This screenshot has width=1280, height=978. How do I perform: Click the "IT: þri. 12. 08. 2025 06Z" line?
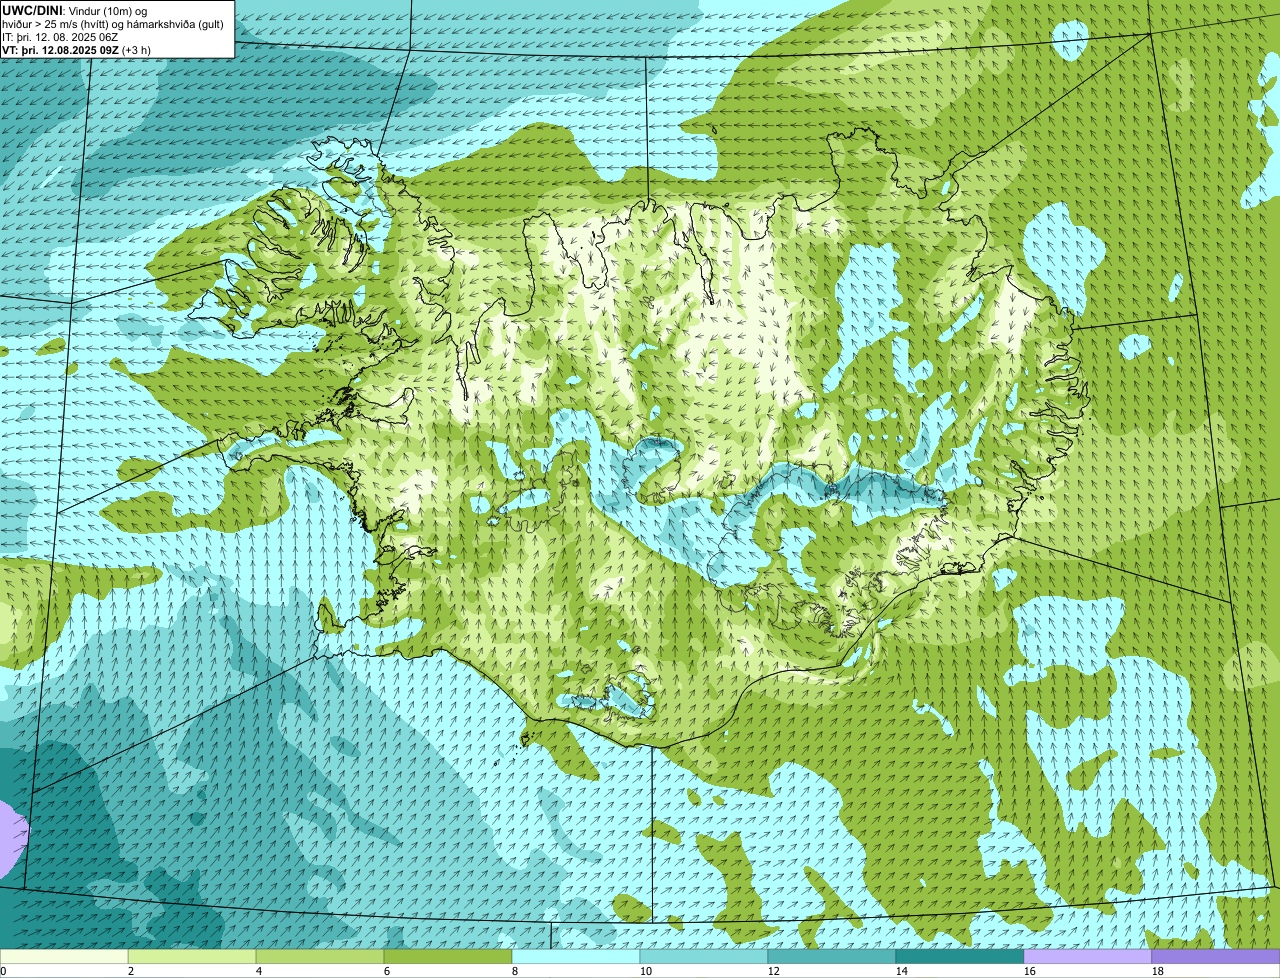pyautogui.click(x=60, y=36)
